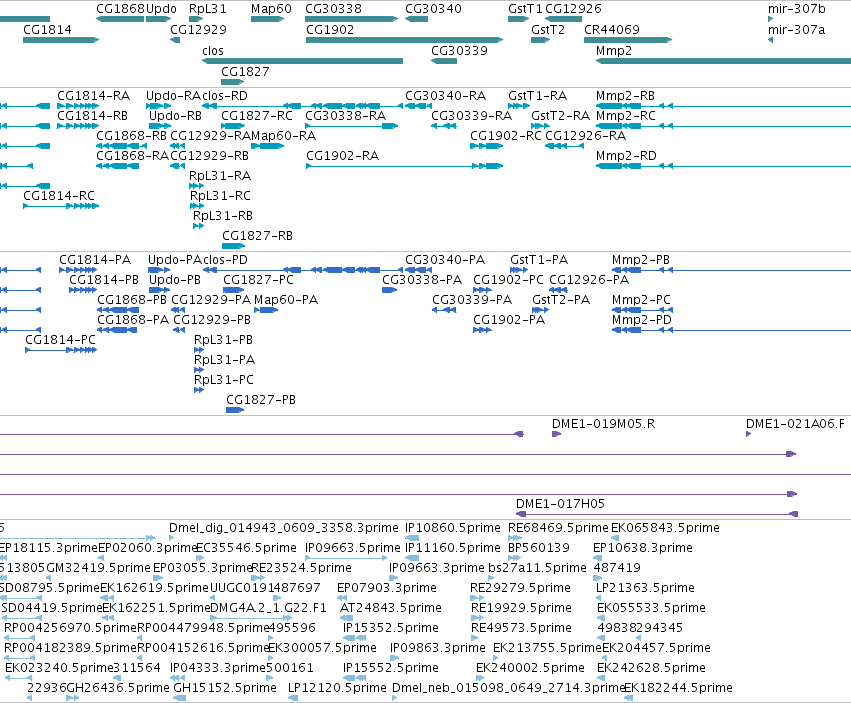Open the RE68469.5prime EST label

[x=558, y=528]
